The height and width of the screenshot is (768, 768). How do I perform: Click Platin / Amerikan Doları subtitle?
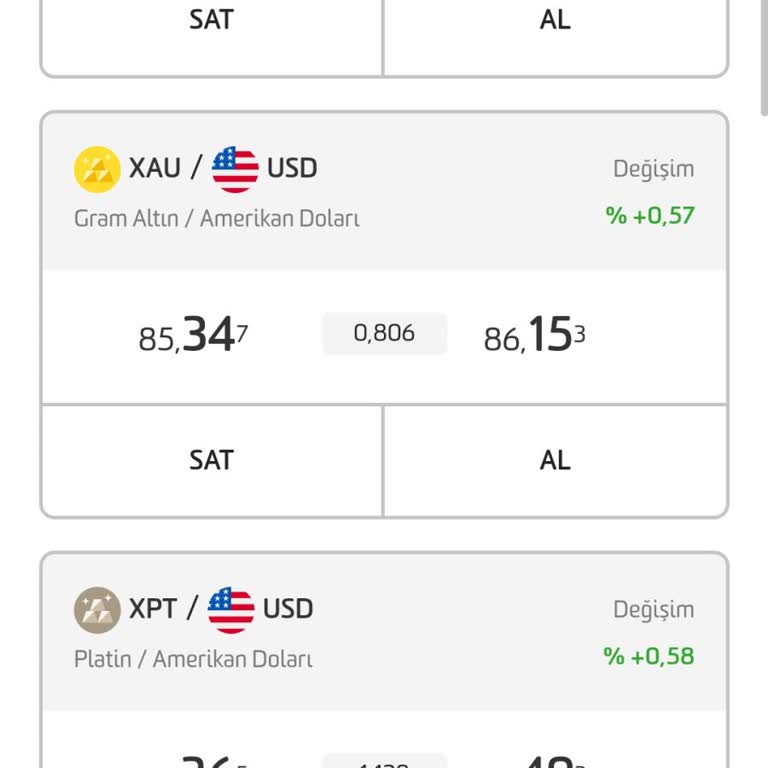click(193, 659)
